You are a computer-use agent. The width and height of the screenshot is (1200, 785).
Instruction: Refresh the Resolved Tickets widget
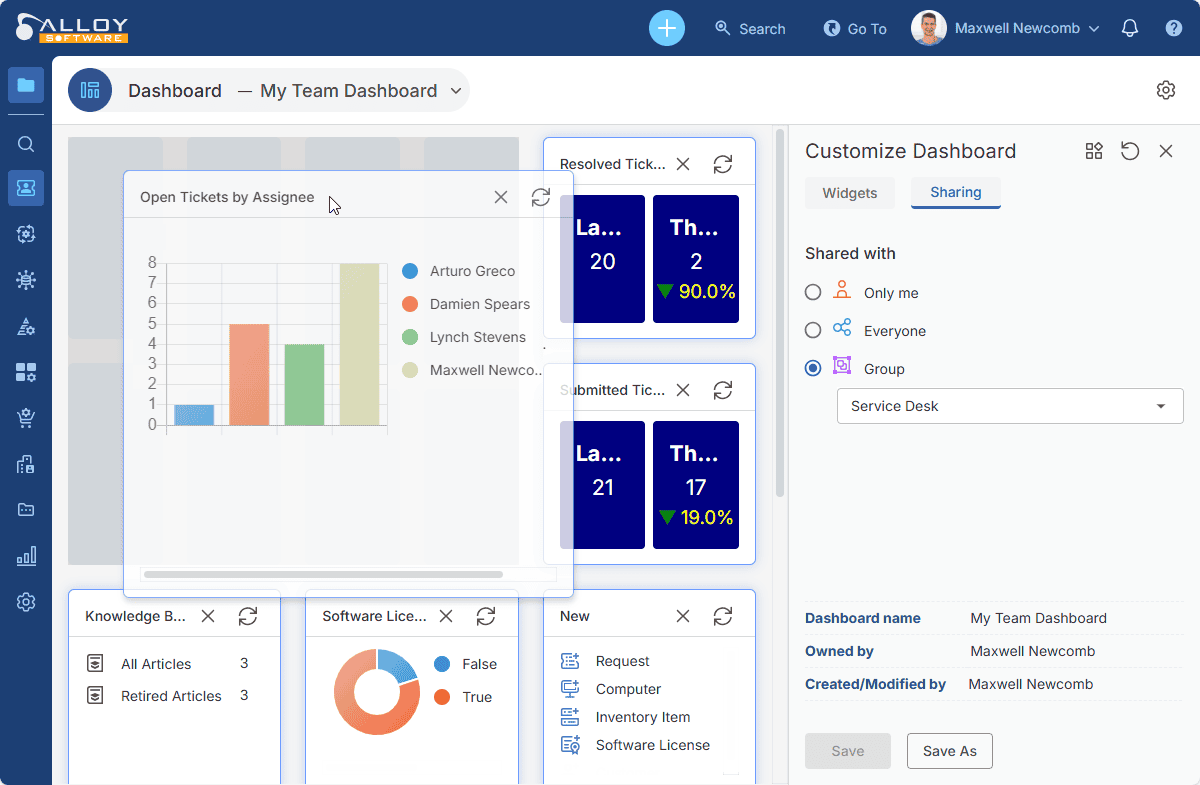(x=723, y=164)
